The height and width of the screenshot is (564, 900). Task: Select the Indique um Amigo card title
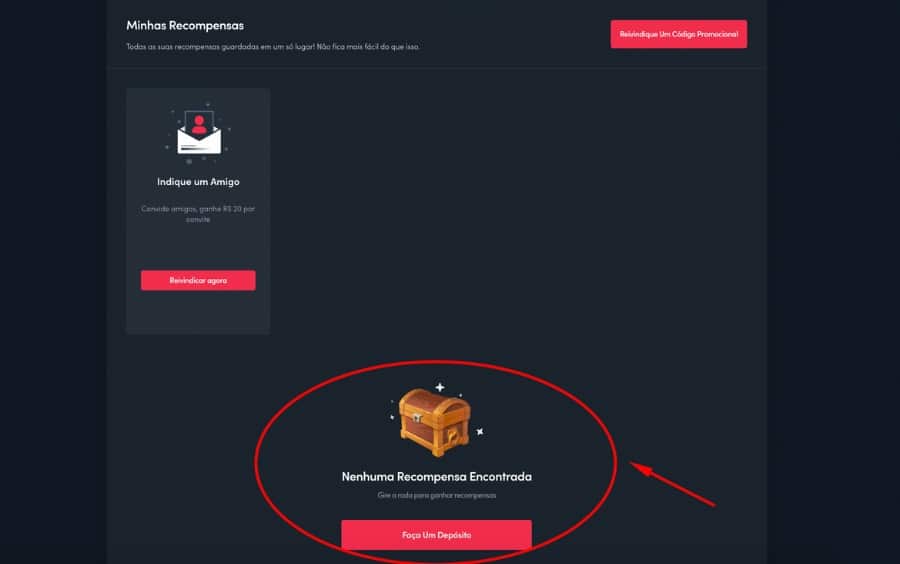click(198, 182)
